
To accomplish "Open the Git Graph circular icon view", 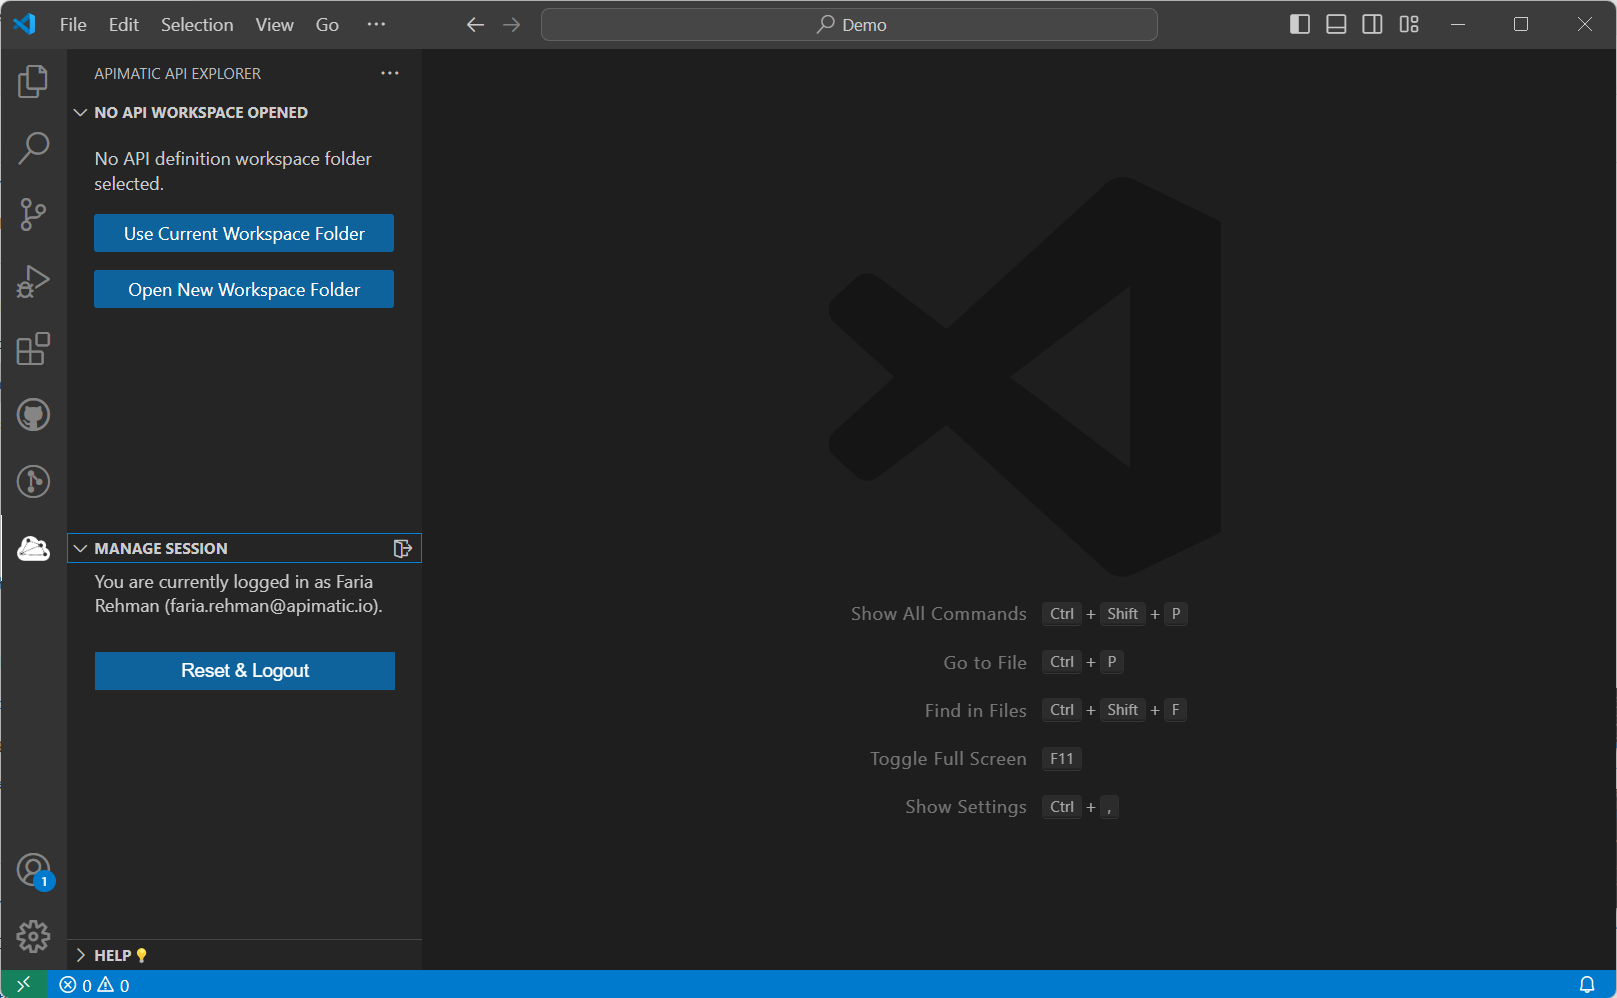I will pos(33,481).
